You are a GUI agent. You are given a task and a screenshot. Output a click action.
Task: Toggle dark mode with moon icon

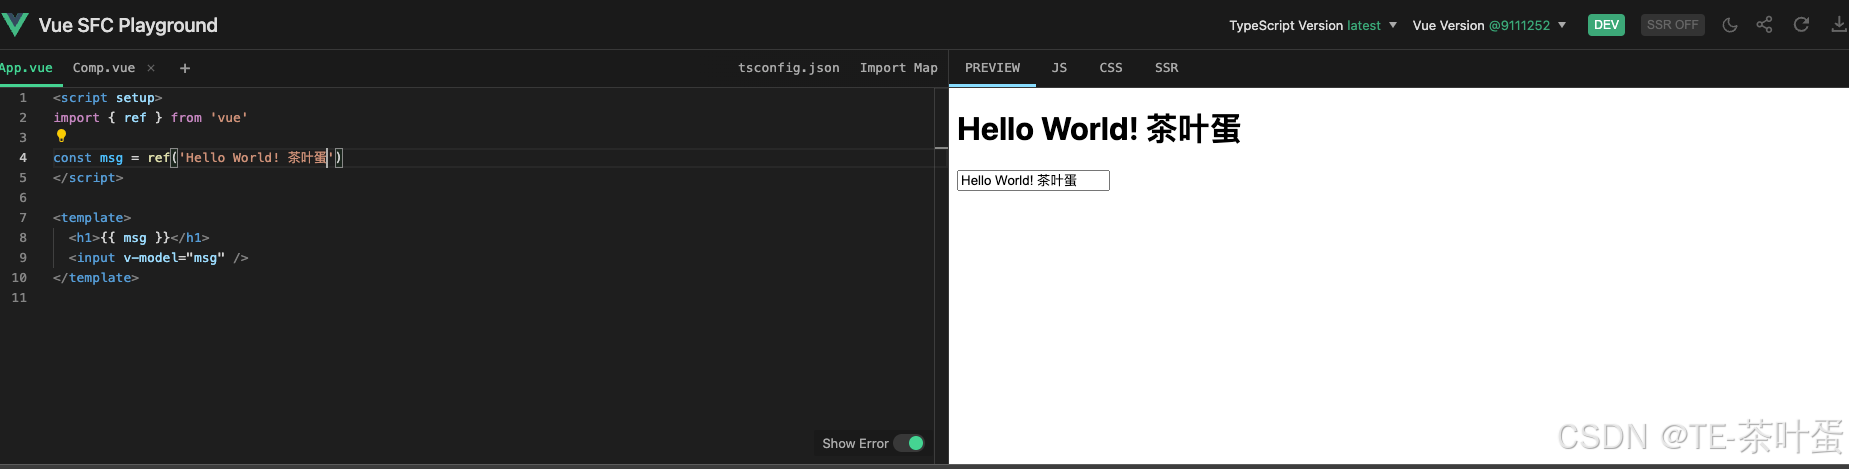(1729, 25)
